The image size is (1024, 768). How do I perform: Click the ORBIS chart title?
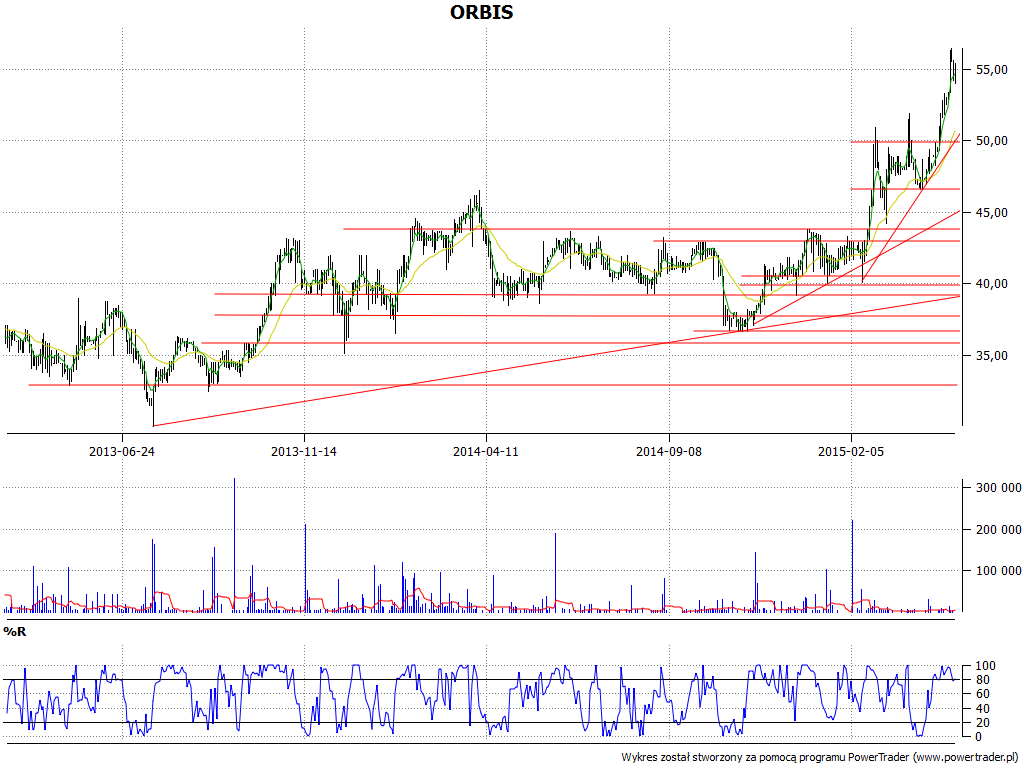pos(481,12)
